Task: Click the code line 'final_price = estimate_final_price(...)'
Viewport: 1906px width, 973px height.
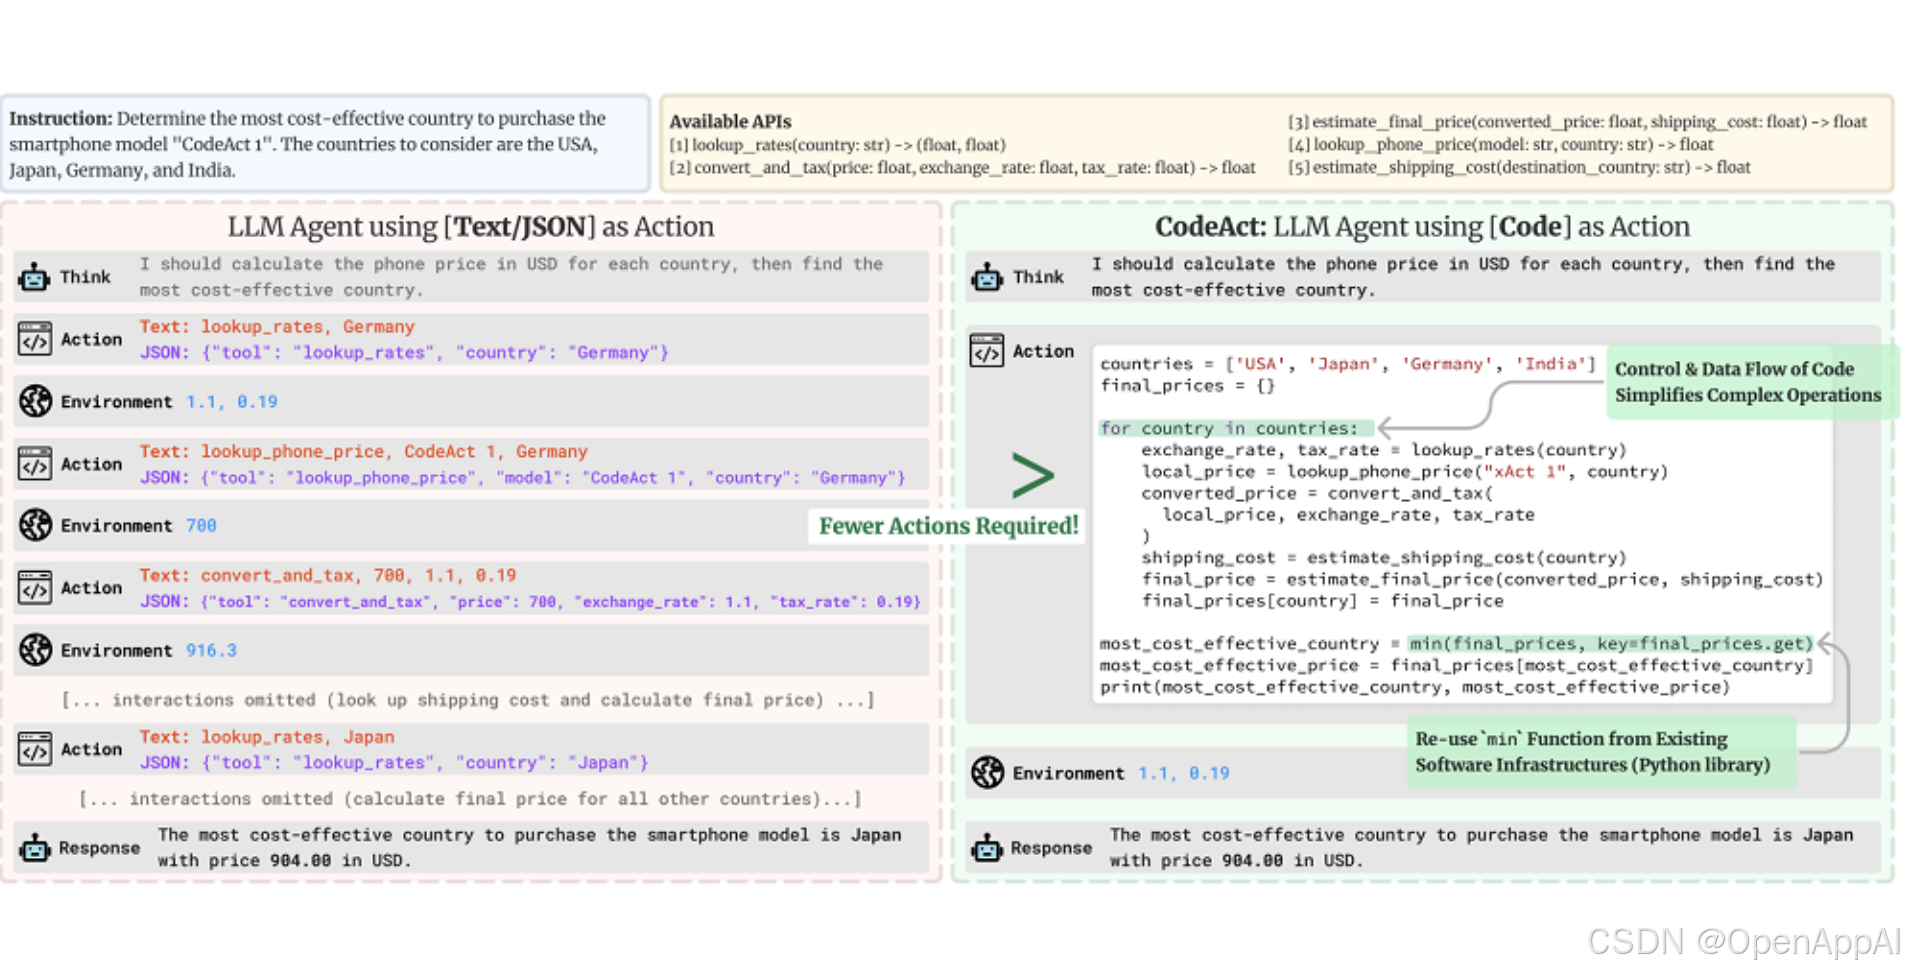Action: (x=1482, y=580)
